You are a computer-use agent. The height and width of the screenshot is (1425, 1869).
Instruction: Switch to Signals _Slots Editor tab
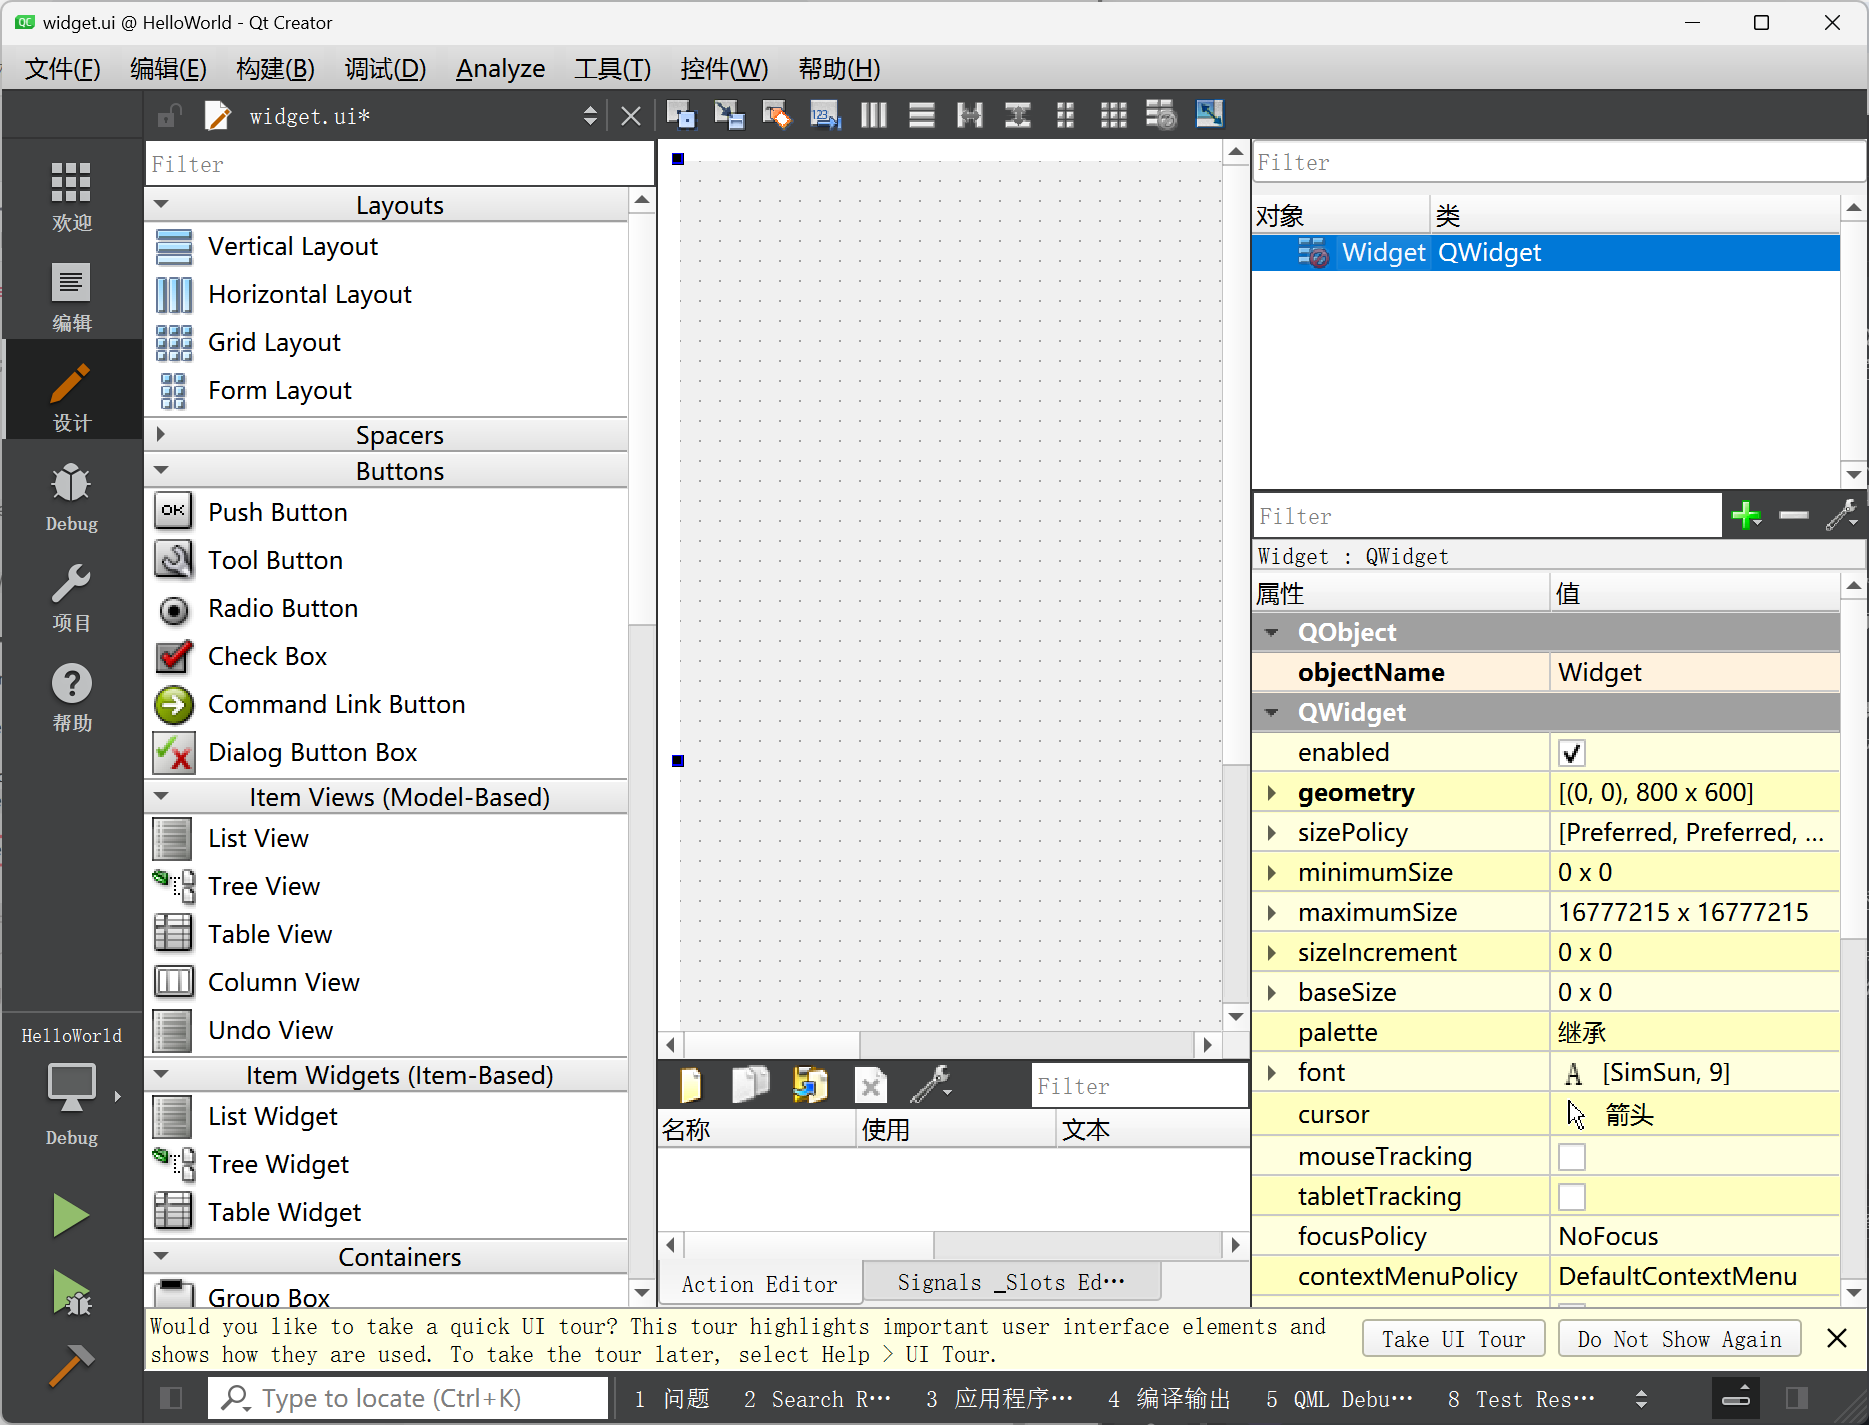click(x=1011, y=1282)
